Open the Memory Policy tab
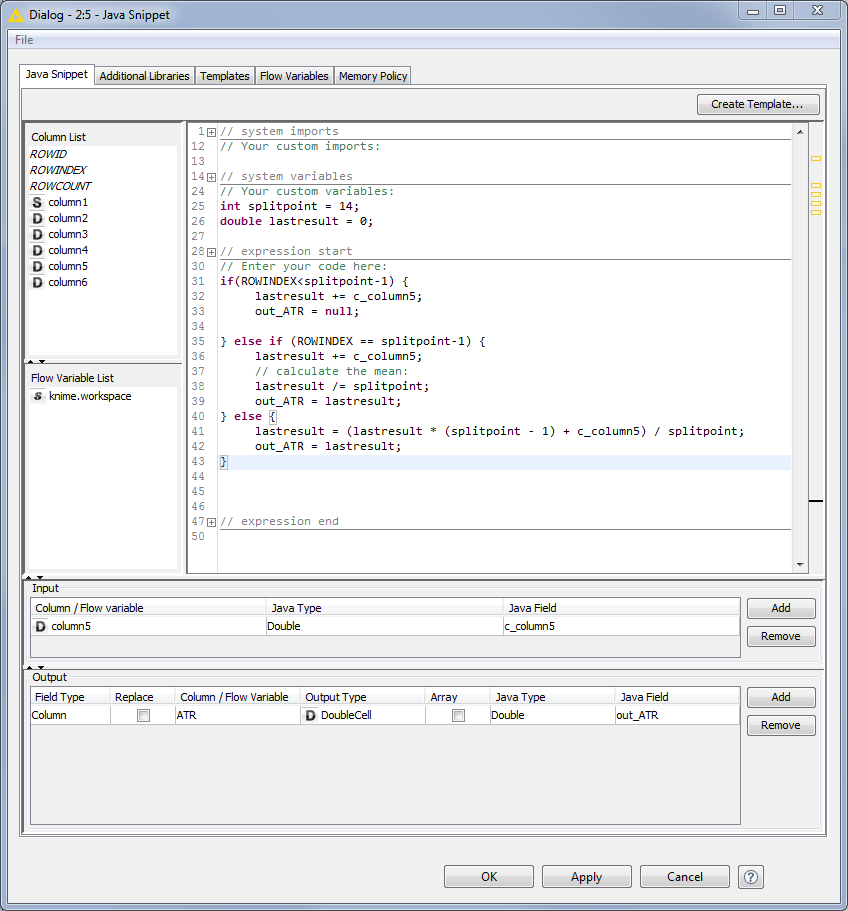This screenshot has width=848, height=911. [x=373, y=76]
